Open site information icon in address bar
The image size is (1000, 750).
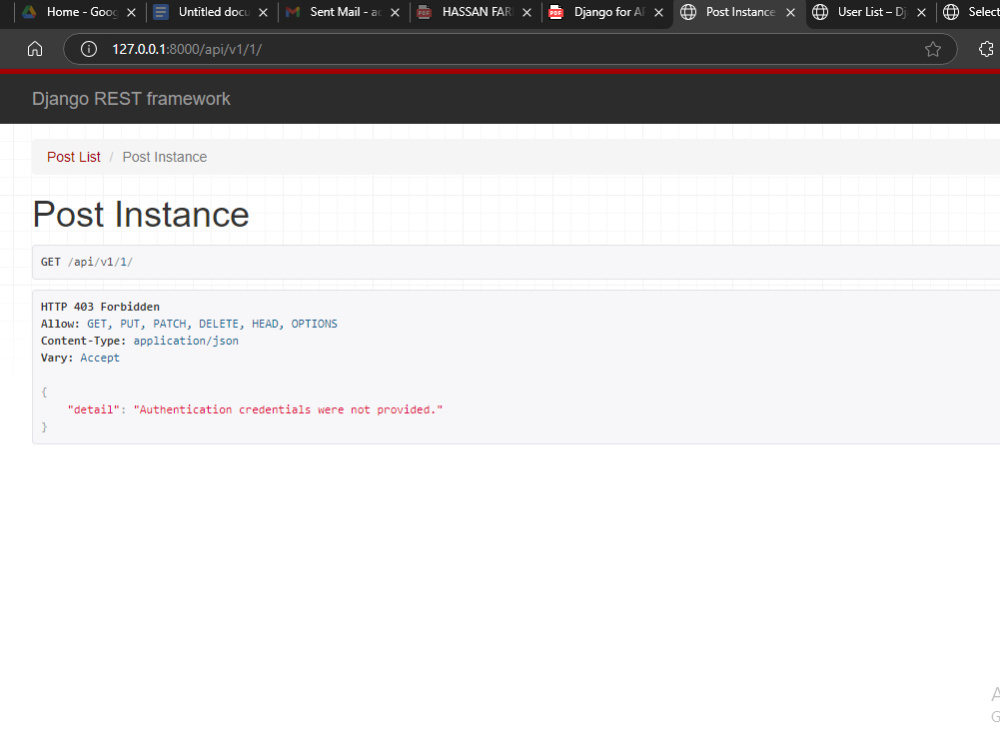[89, 49]
